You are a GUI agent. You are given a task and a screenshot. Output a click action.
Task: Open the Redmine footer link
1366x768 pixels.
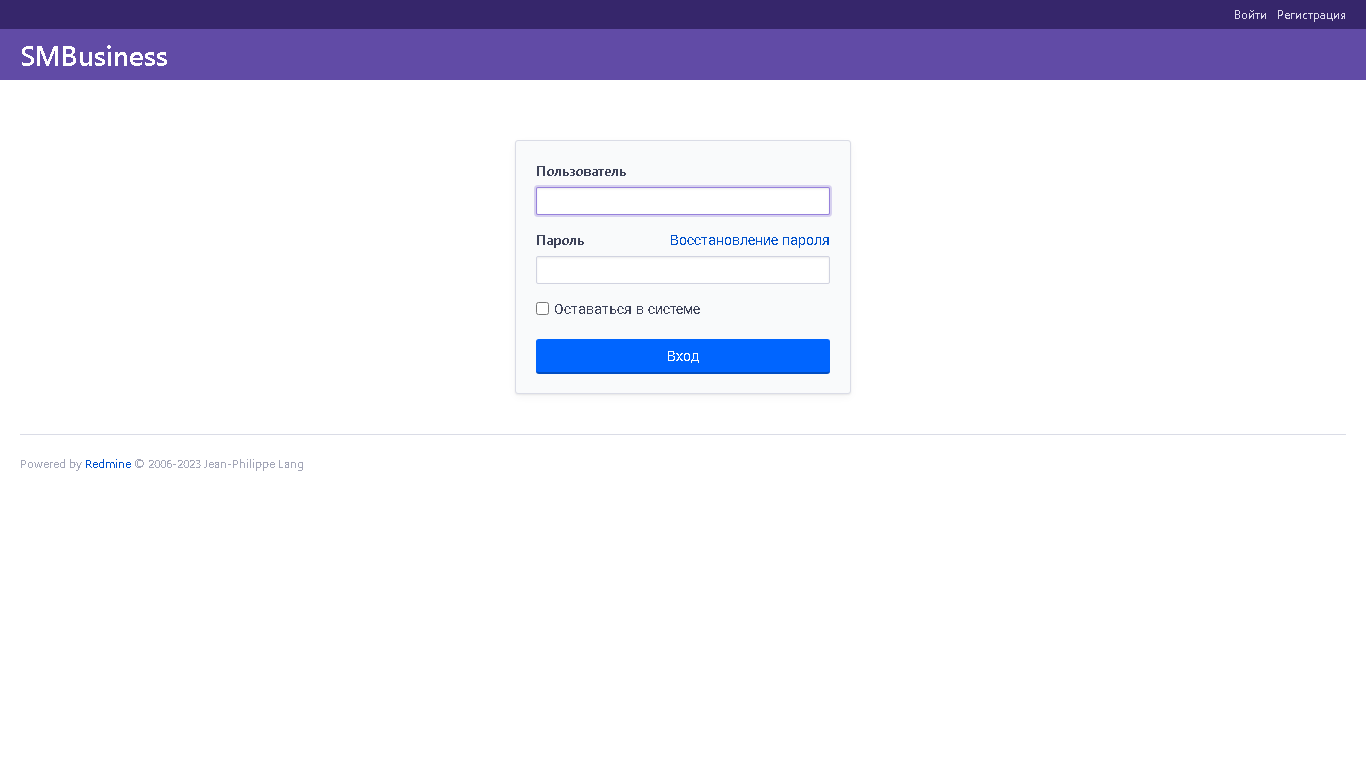click(108, 464)
